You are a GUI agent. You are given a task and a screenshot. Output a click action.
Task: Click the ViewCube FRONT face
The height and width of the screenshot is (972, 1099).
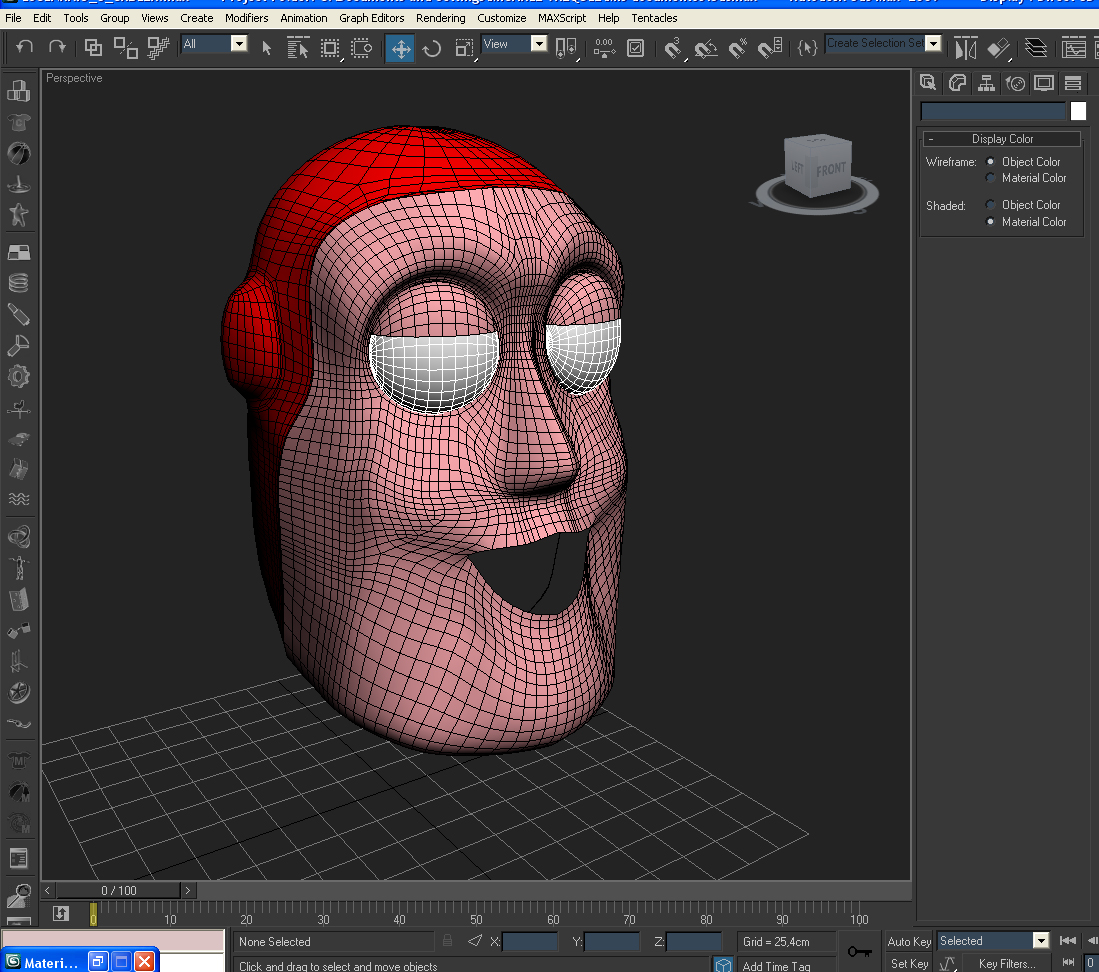[x=832, y=169]
